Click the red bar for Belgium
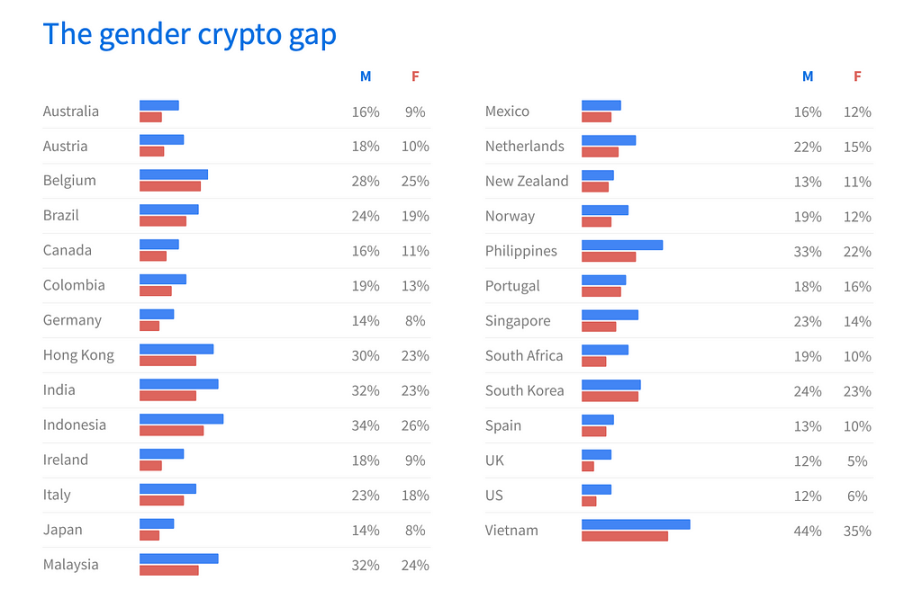The image size is (922, 590). [x=170, y=186]
